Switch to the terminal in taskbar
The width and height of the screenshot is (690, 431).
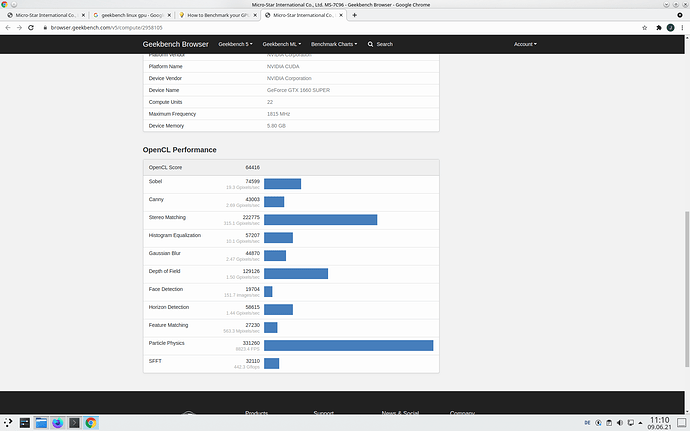74,423
